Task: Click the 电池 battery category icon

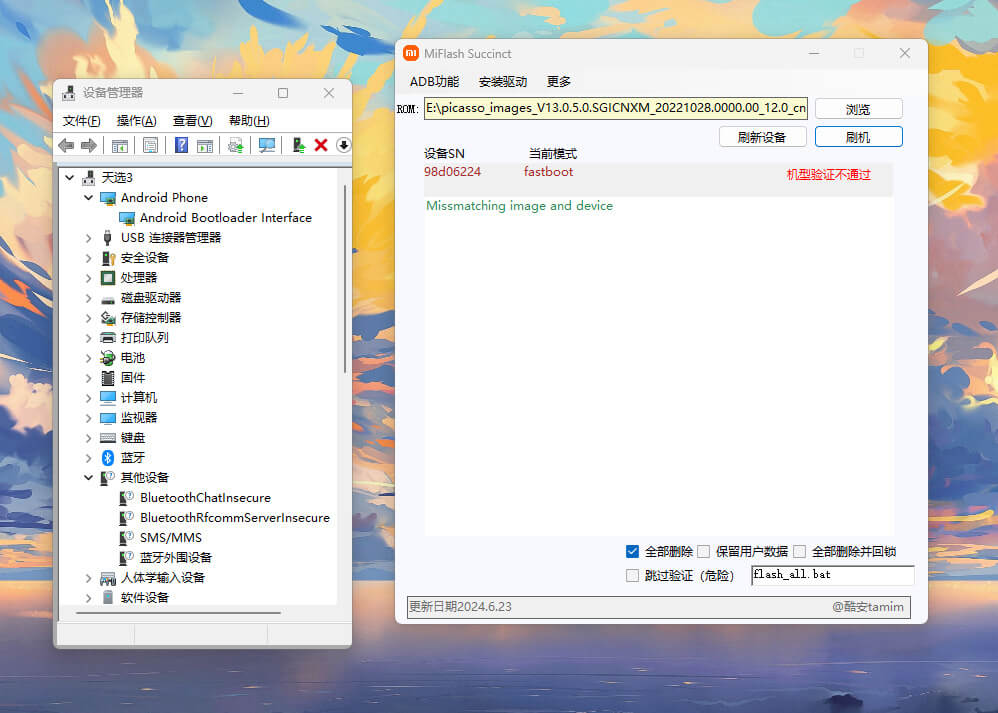Action: 108,358
